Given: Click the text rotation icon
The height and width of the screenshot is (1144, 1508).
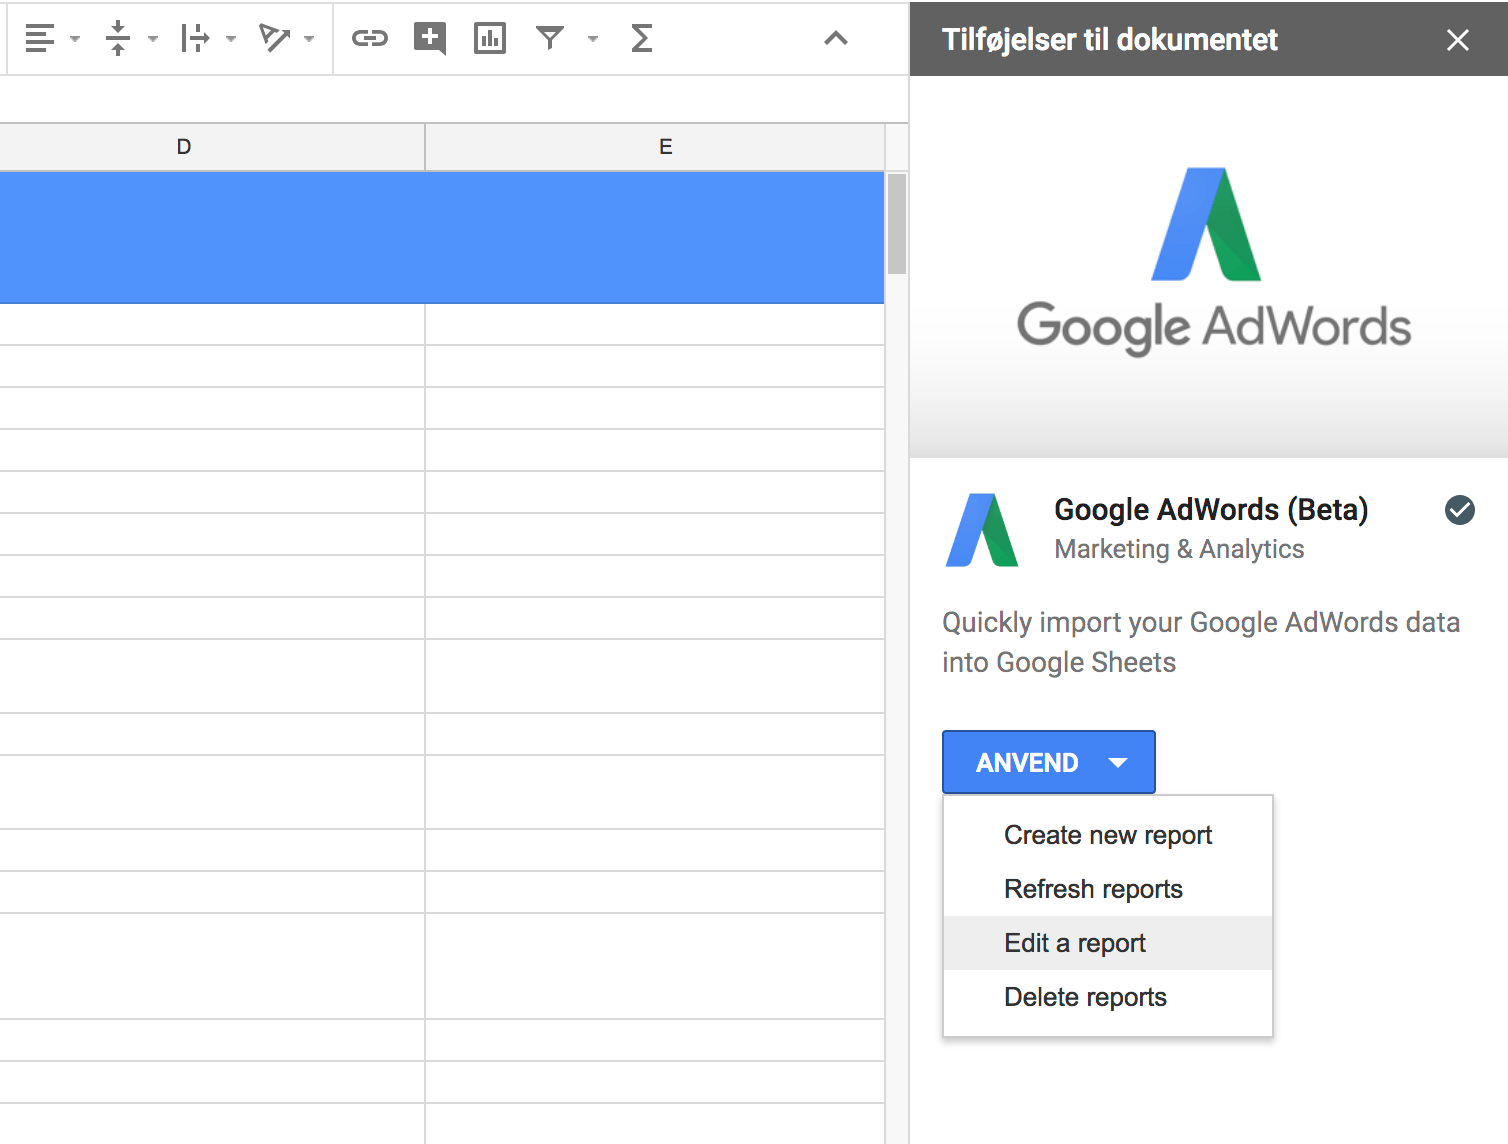Looking at the screenshot, I should (273, 39).
